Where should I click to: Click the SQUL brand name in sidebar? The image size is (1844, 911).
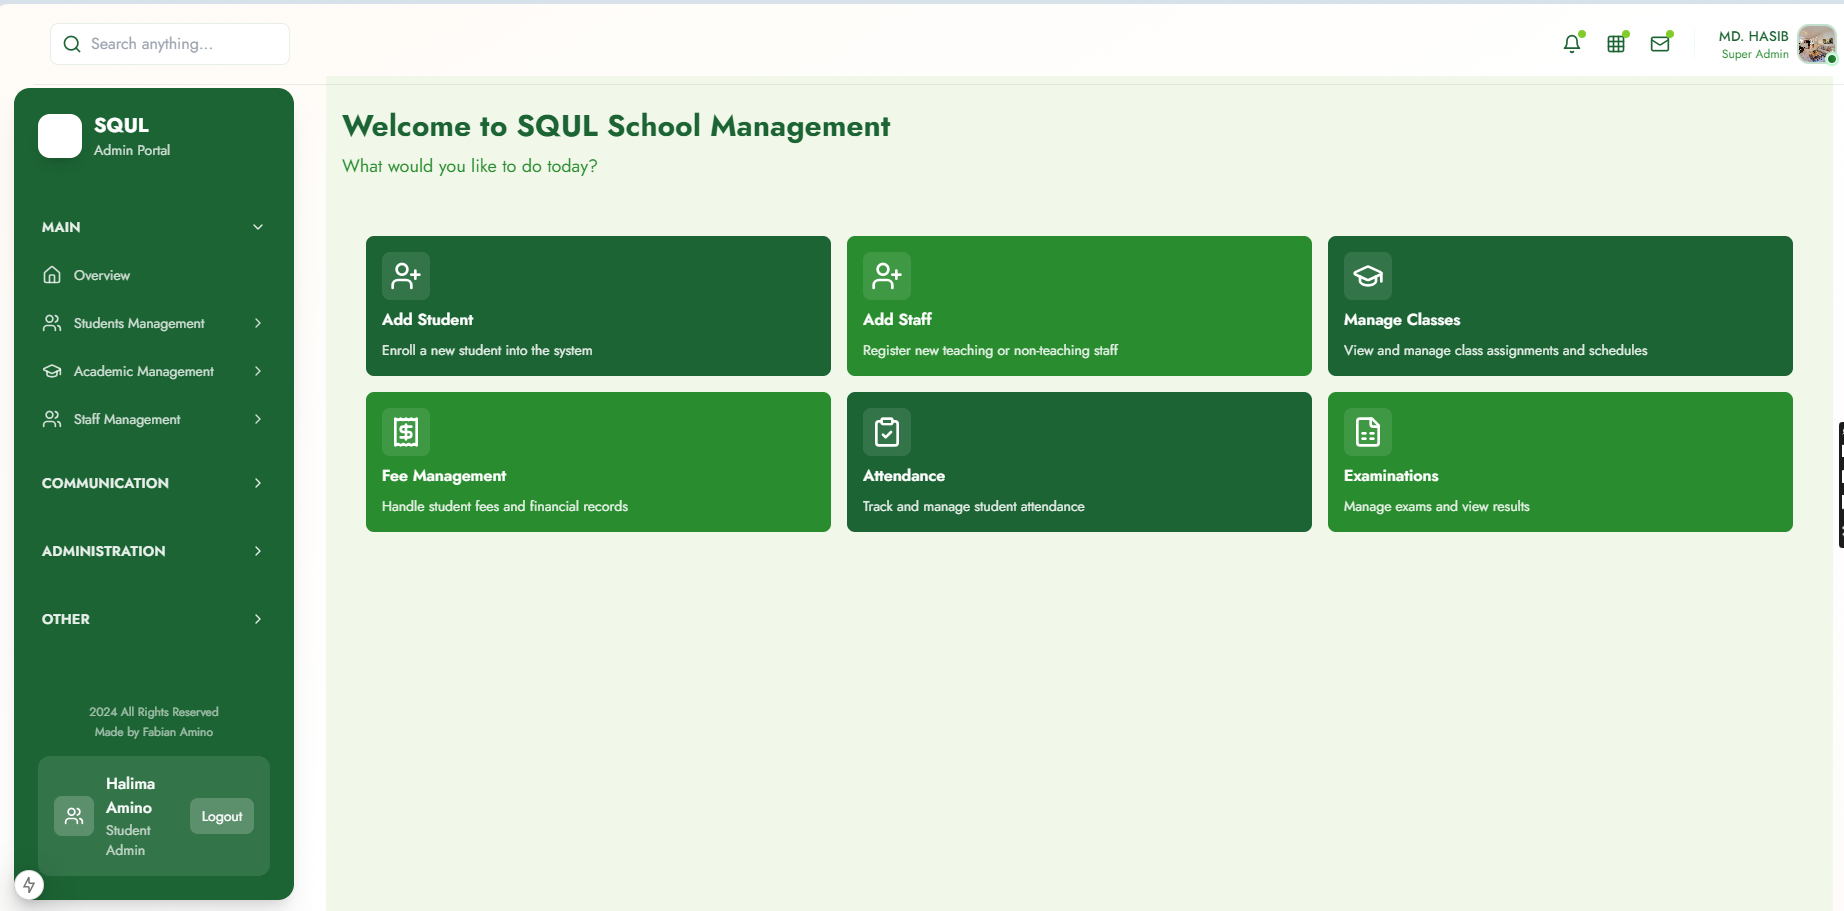(x=121, y=125)
